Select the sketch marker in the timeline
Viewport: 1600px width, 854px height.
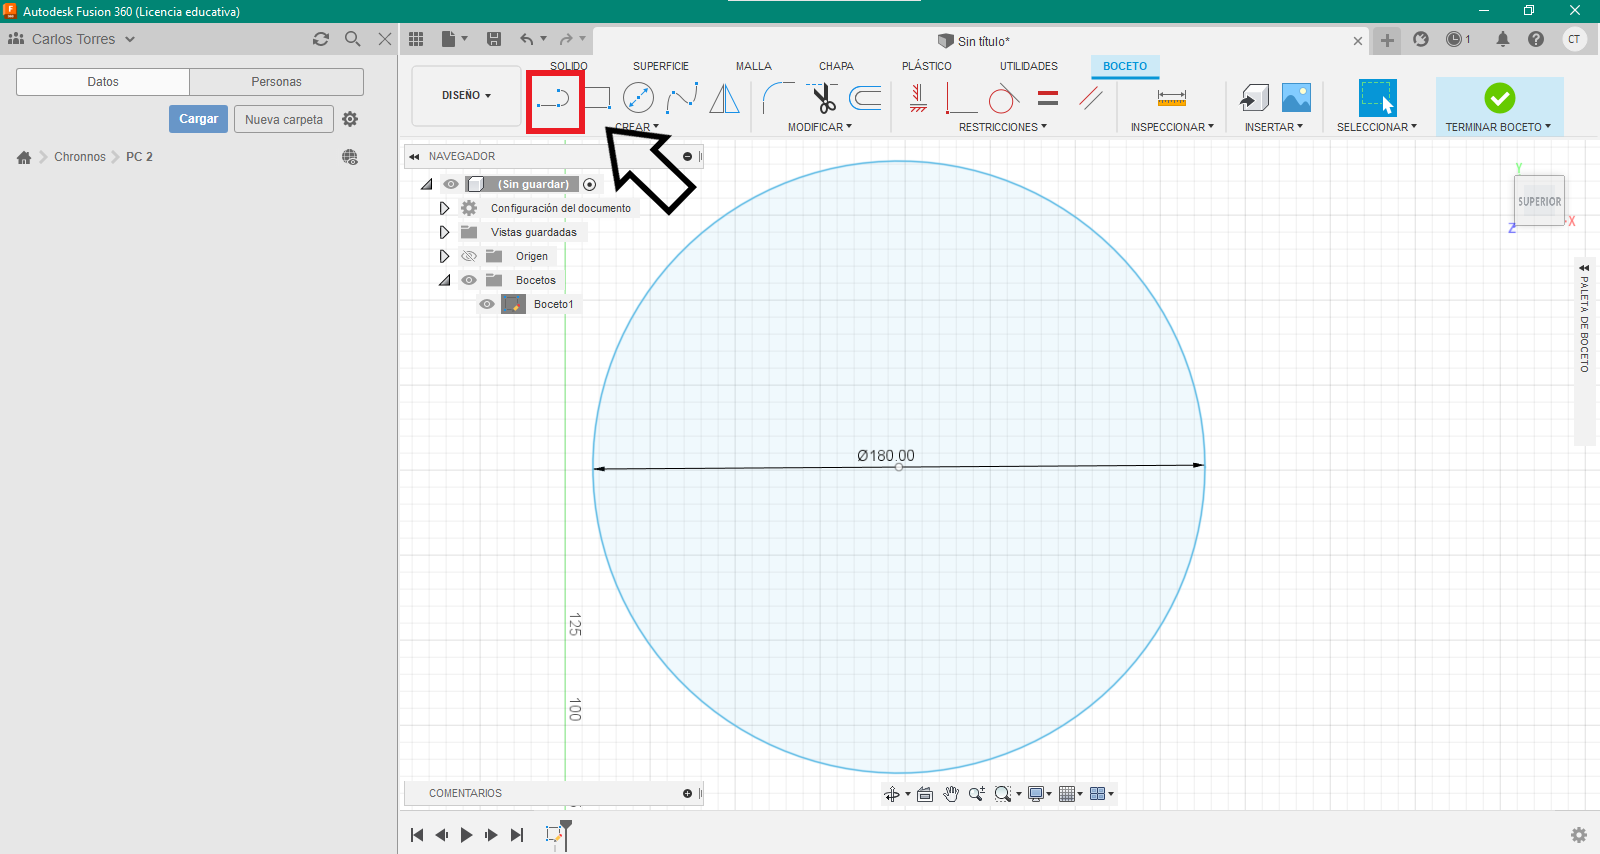[555, 834]
